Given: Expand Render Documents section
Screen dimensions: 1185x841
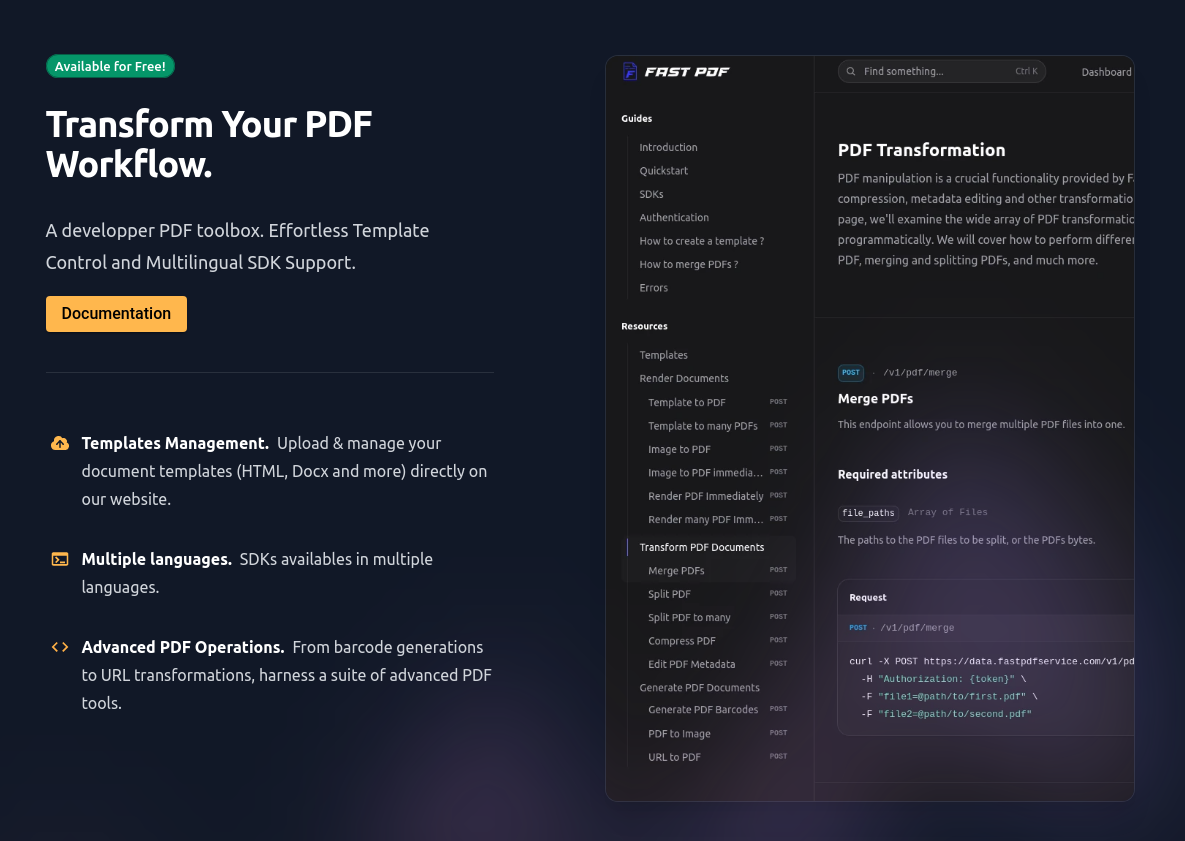Looking at the screenshot, I should click(x=684, y=379).
